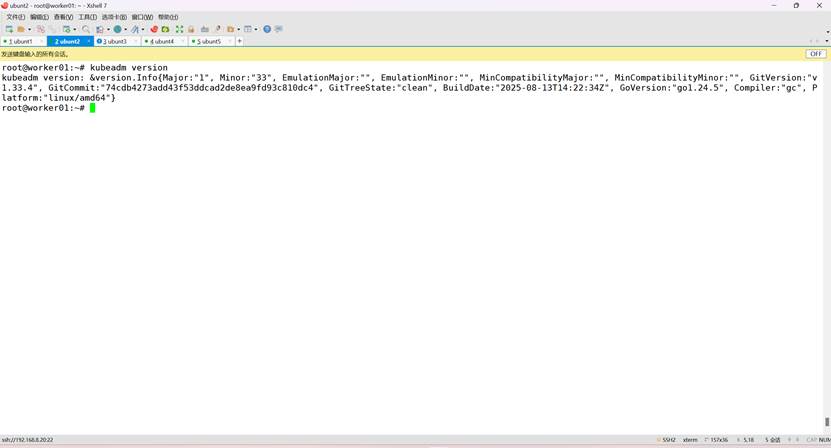This screenshot has width=831, height=448.
Task: Click the ssh://192.168.8.20:22 status text
Action: click(28, 440)
